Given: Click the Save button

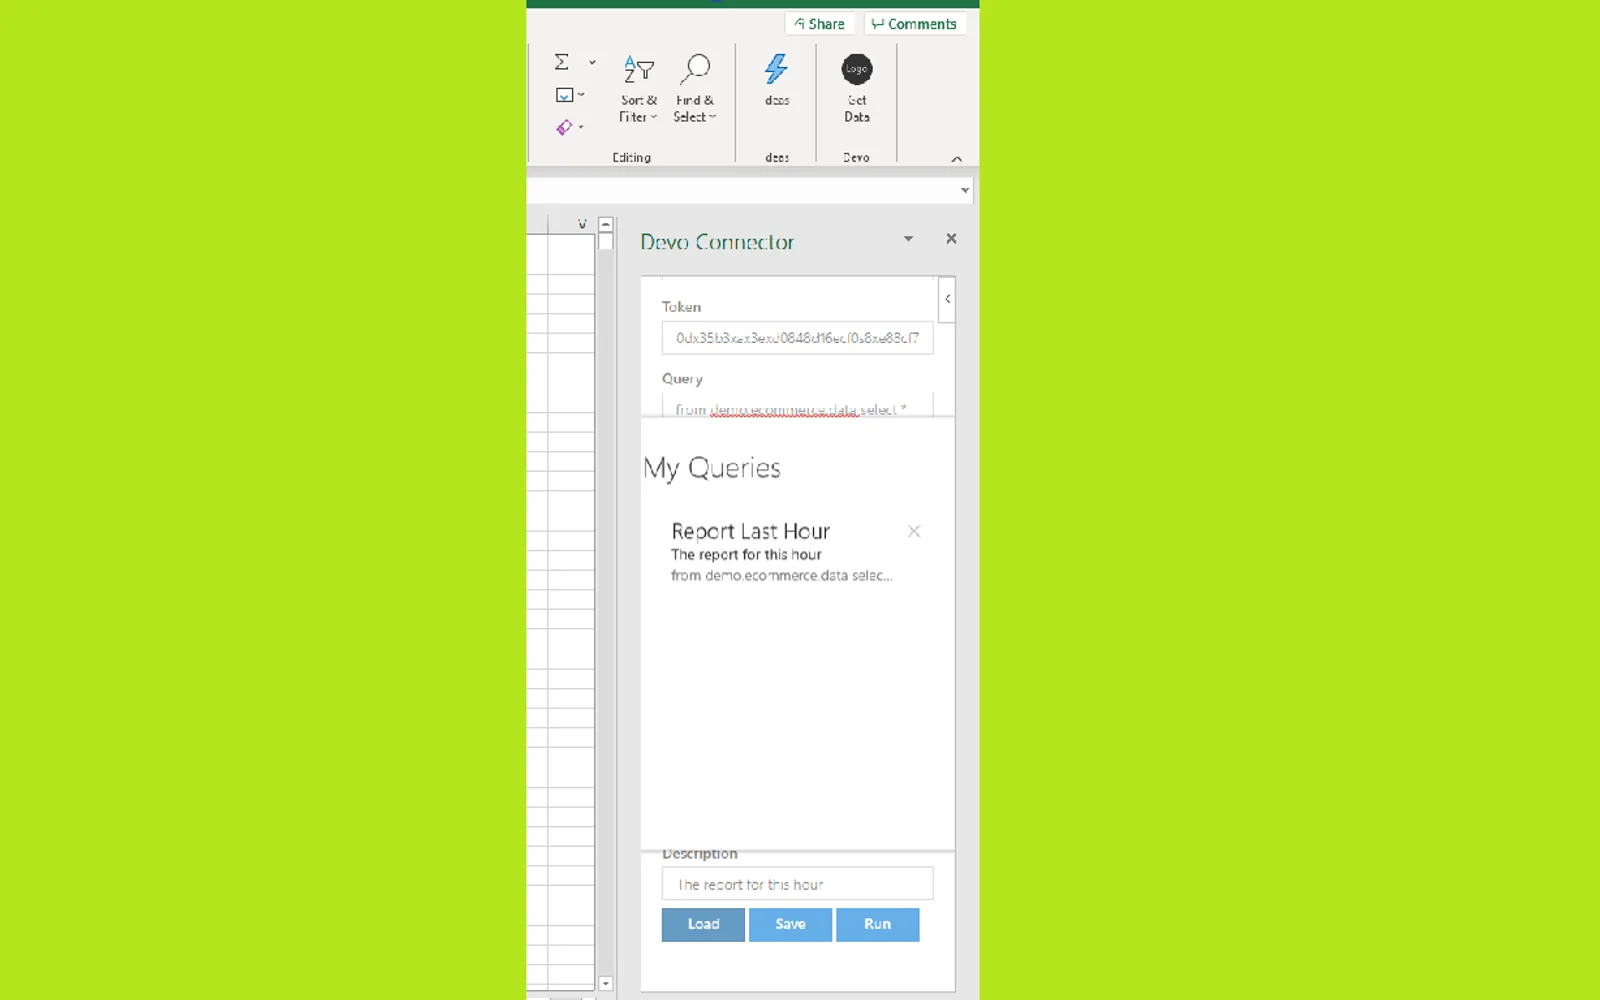Looking at the screenshot, I should point(790,924).
